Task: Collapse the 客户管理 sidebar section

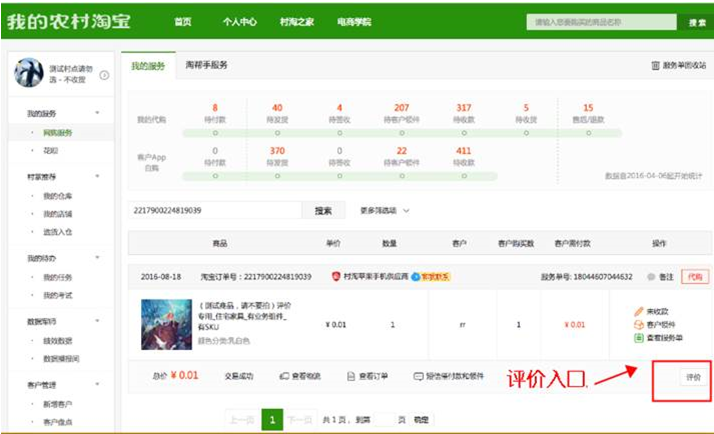Action: point(97,384)
